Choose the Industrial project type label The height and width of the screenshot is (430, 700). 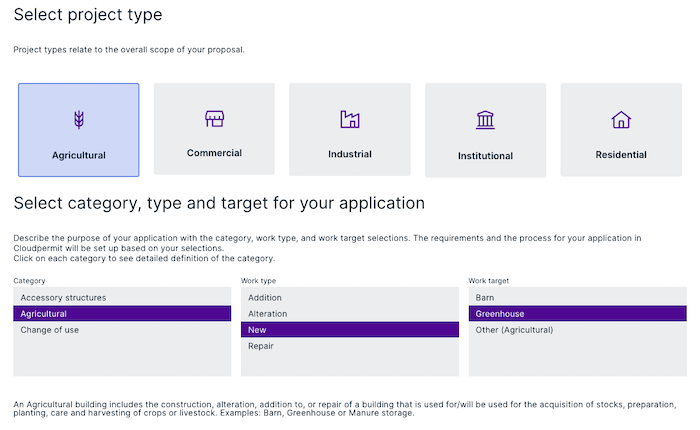point(350,154)
